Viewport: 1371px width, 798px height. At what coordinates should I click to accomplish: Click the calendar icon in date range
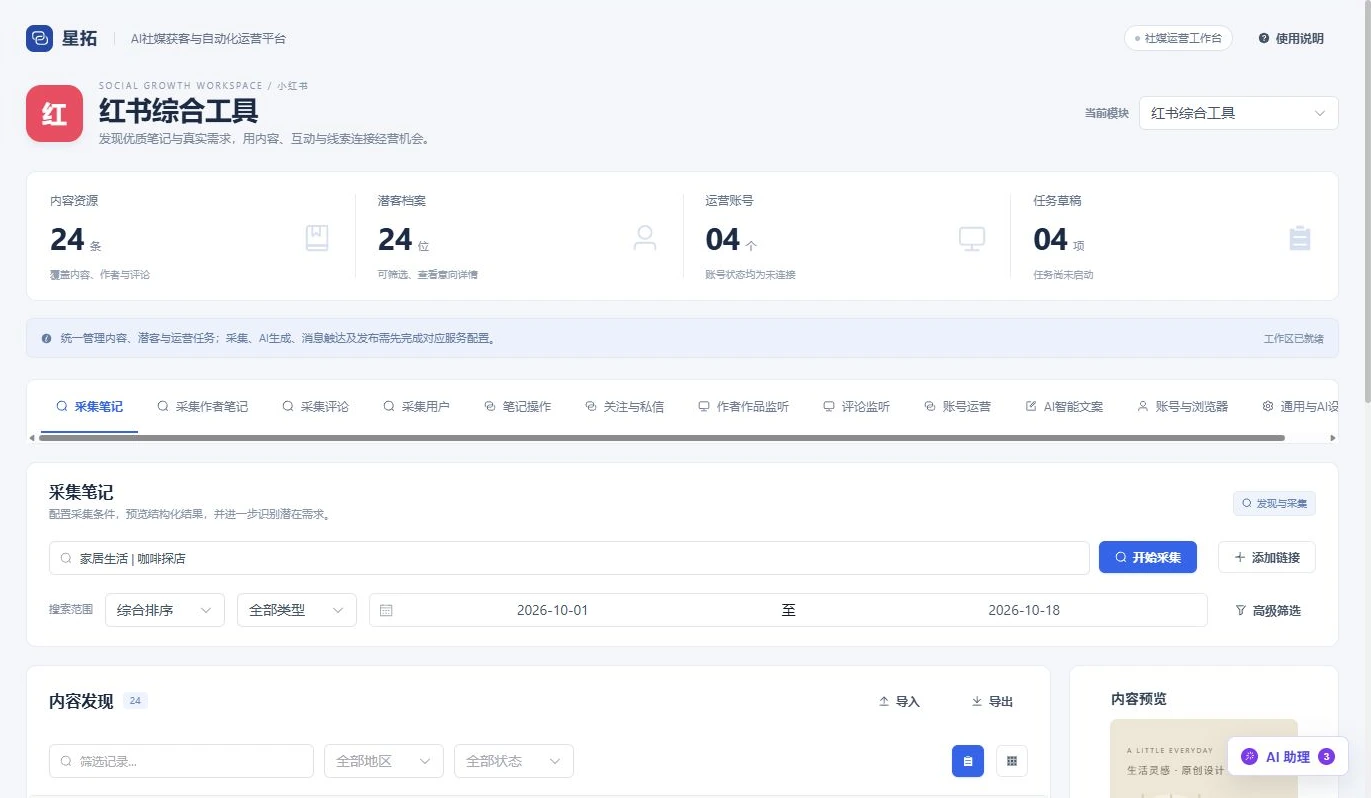coord(386,610)
